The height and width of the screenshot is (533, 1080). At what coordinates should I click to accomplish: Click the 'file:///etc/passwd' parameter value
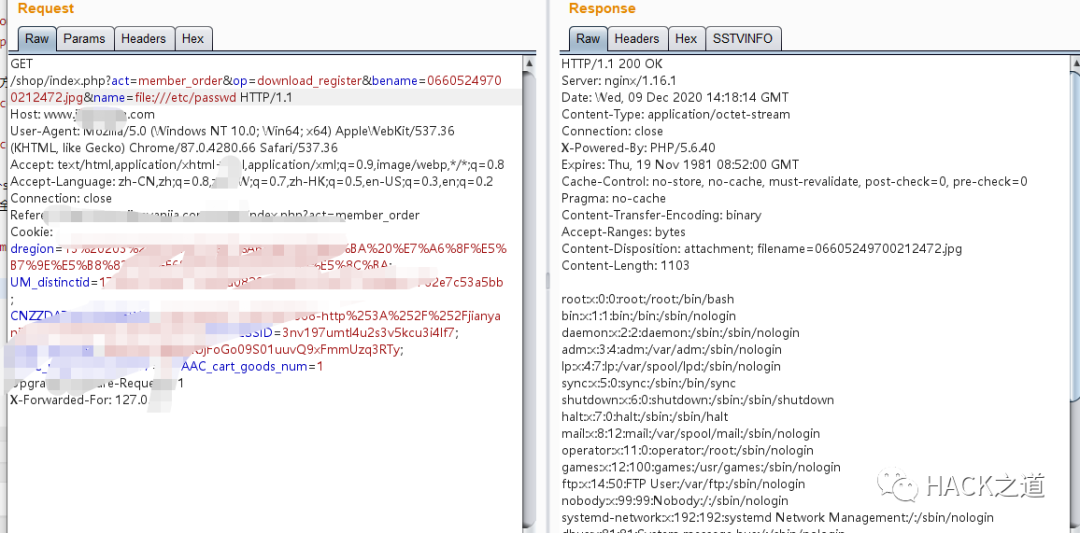click(185, 97)
